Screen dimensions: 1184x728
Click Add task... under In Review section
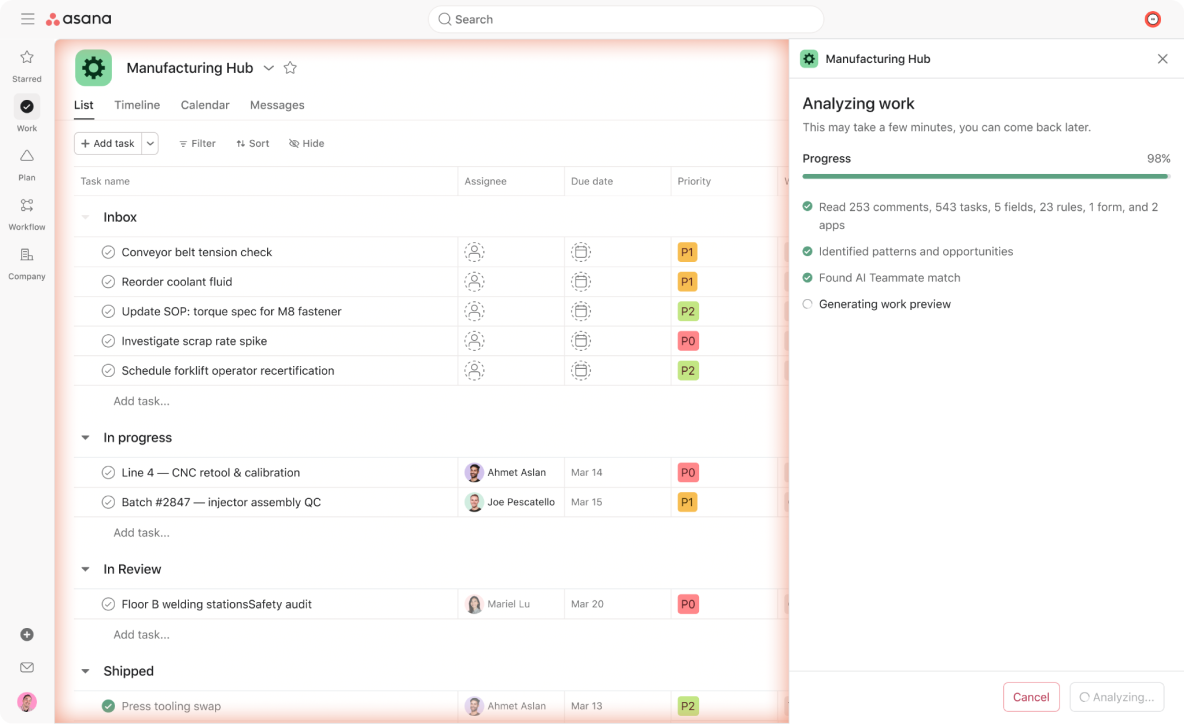click(x=141, y=634)
